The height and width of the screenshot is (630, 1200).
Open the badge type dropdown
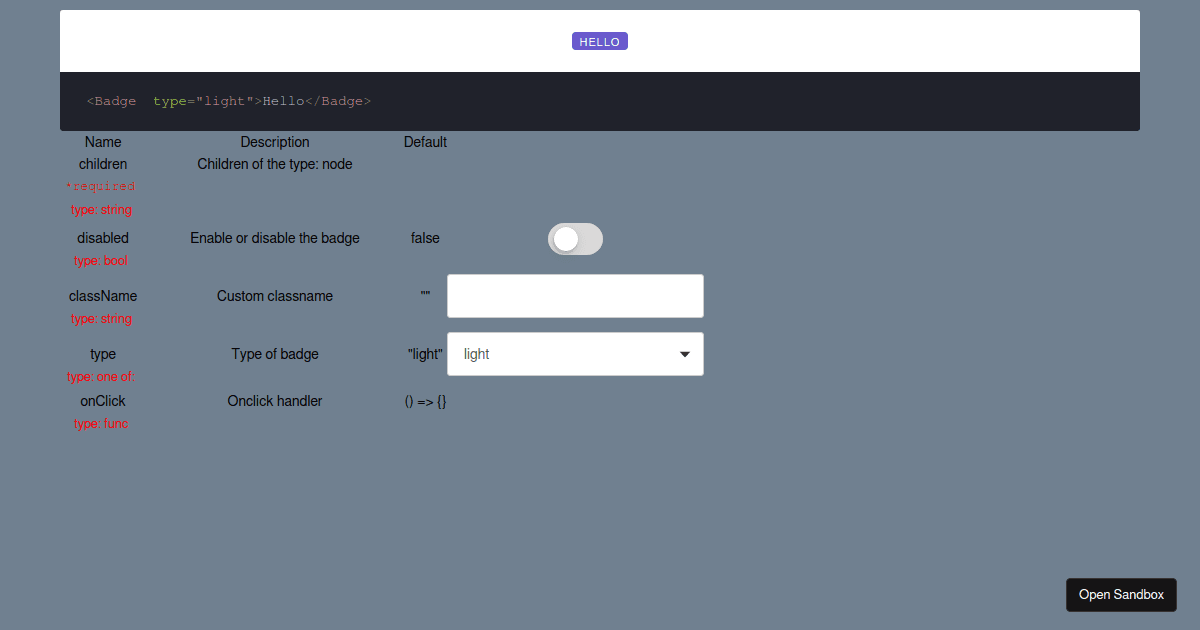pyautogui.click(x=575, y=354)
